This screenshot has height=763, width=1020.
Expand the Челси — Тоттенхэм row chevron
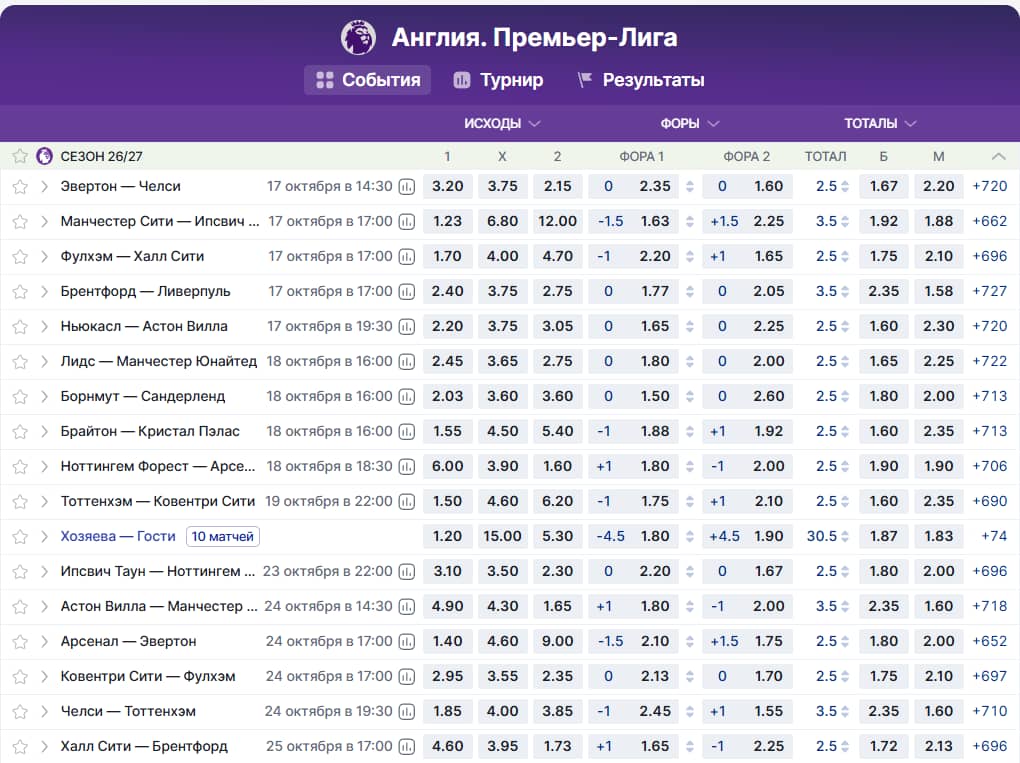[x=44, y=712]
